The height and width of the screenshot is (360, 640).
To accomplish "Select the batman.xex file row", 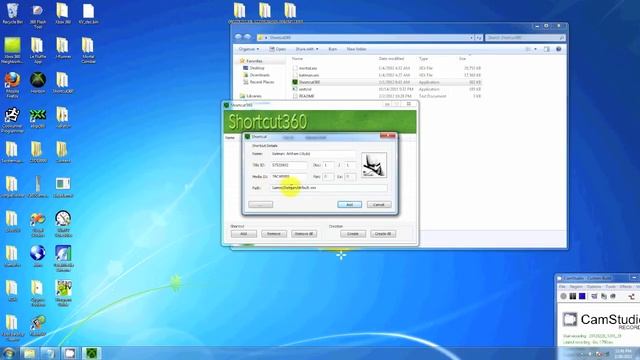I will [387, 75].
